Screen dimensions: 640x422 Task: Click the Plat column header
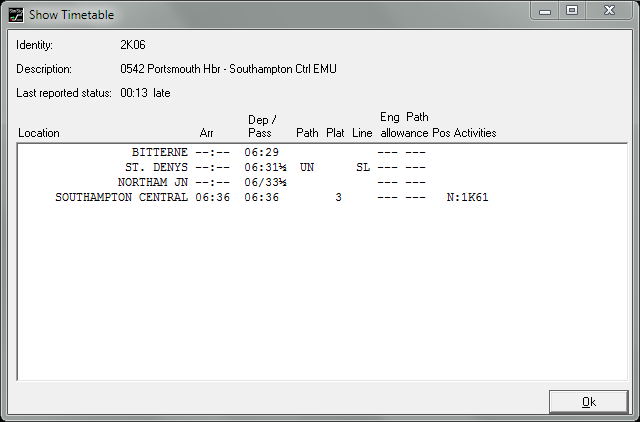pos(335,133)
